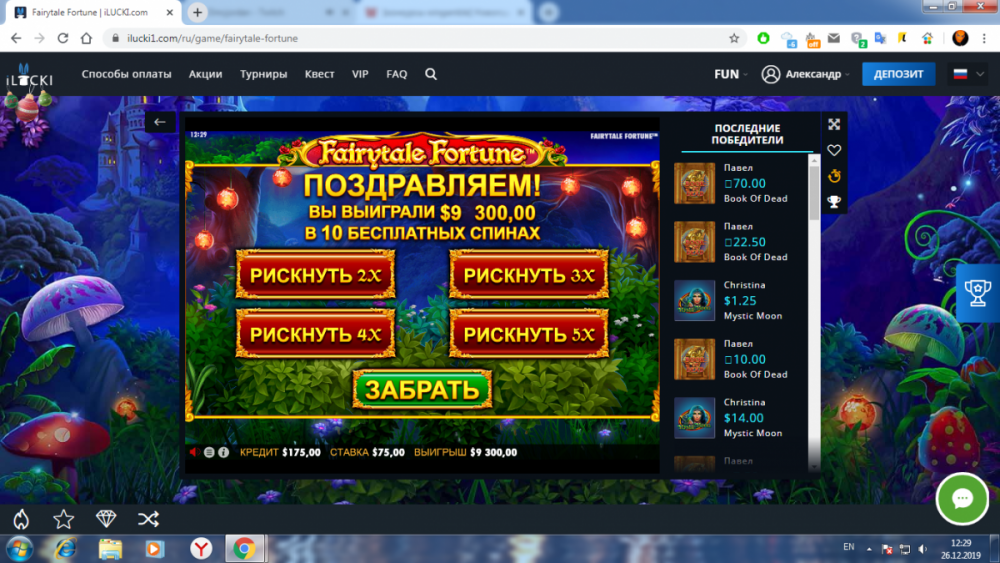Image resolution: width=1000 pixels, height=563 pixels.
Task: Open the Chrome three-dot menu
Action: 985,38
